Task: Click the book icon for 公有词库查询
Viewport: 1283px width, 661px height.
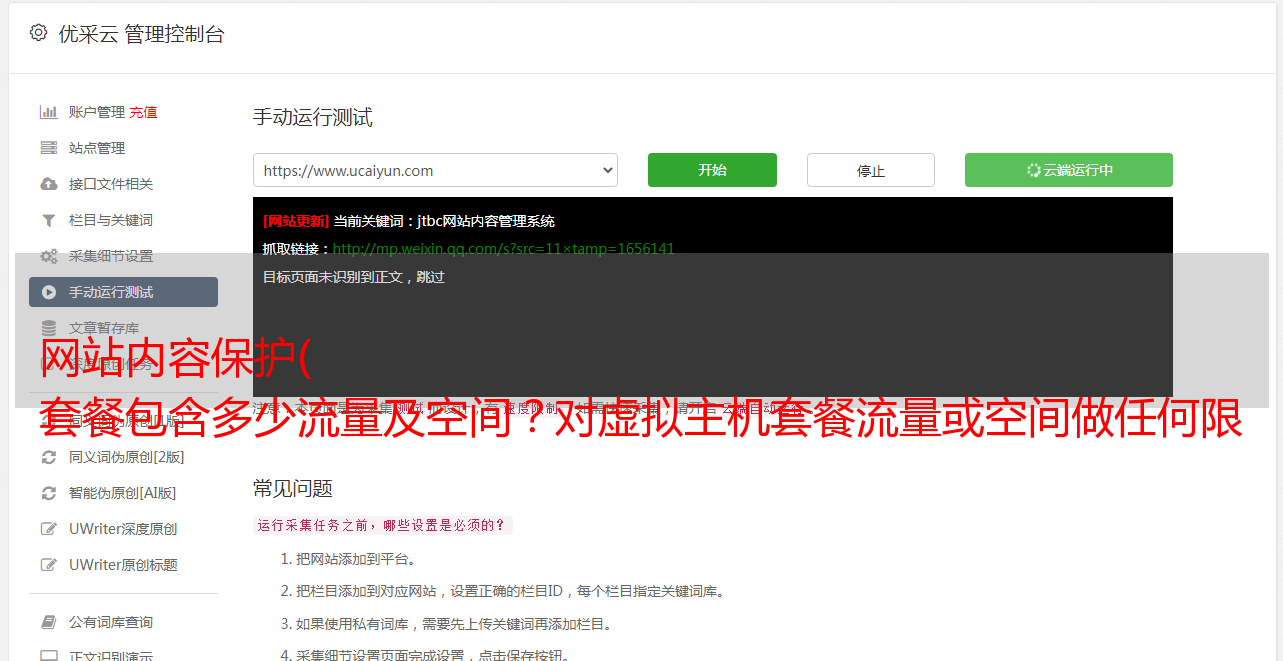Action: coord(48,622)
